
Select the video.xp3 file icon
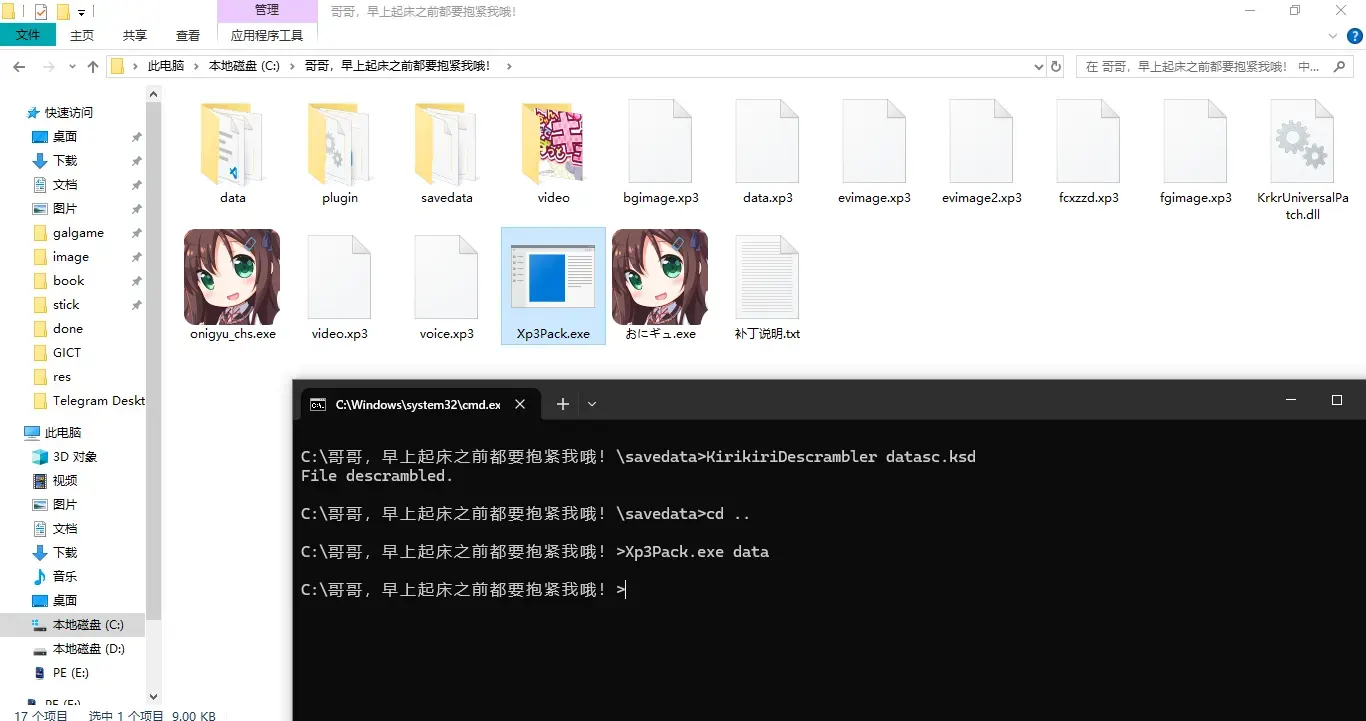tap(339, 277)
